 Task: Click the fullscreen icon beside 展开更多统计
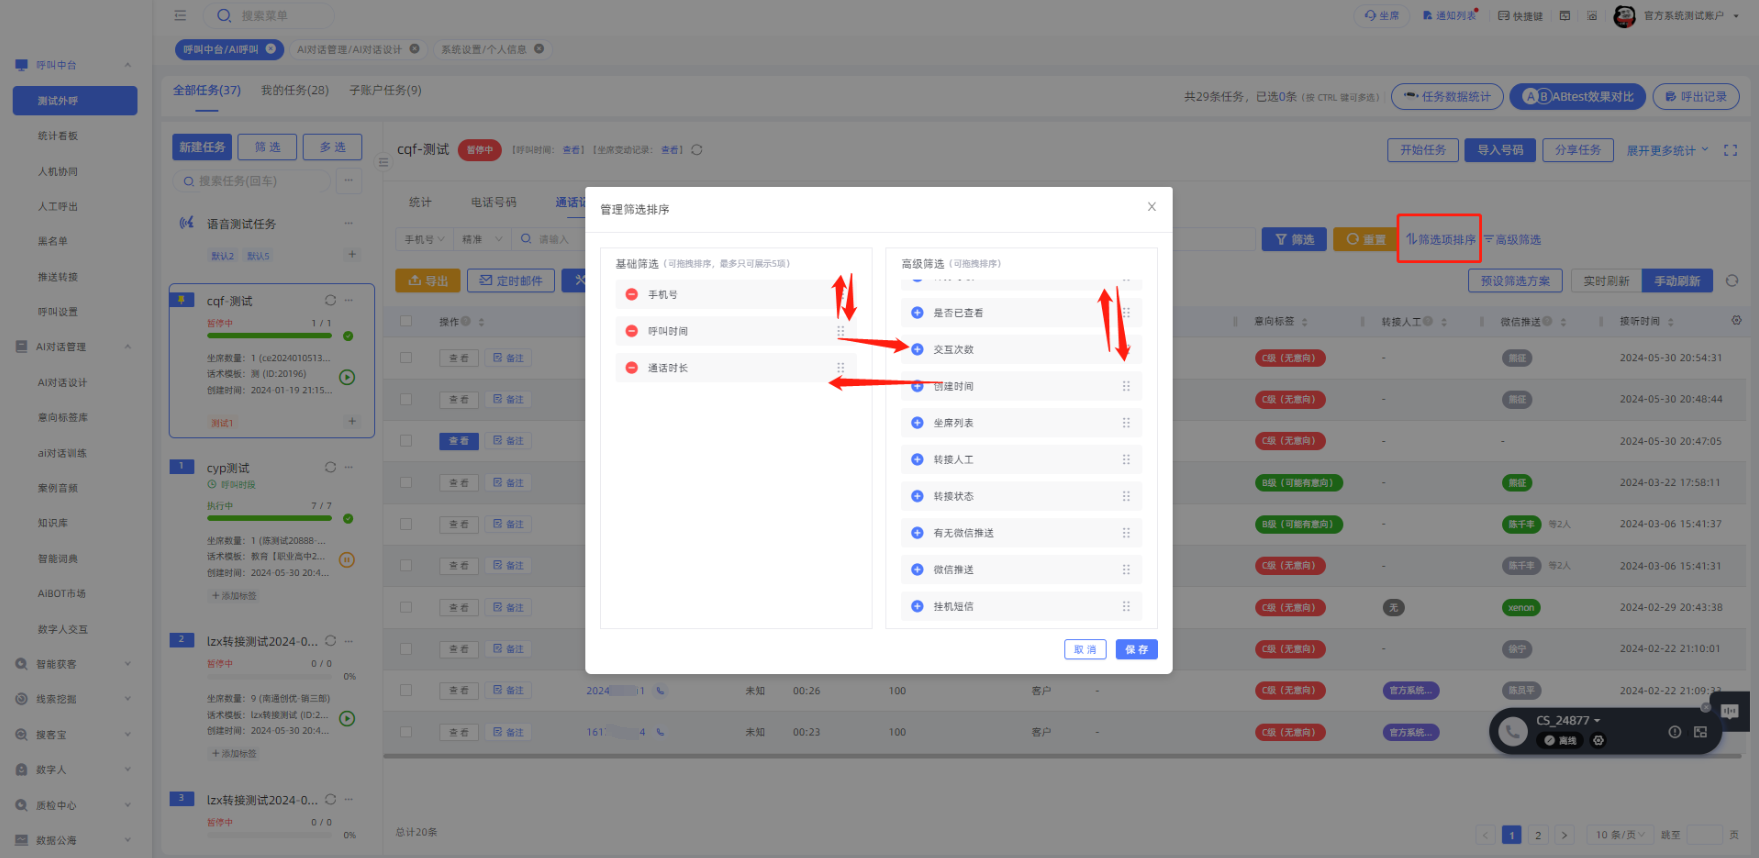1730,150
